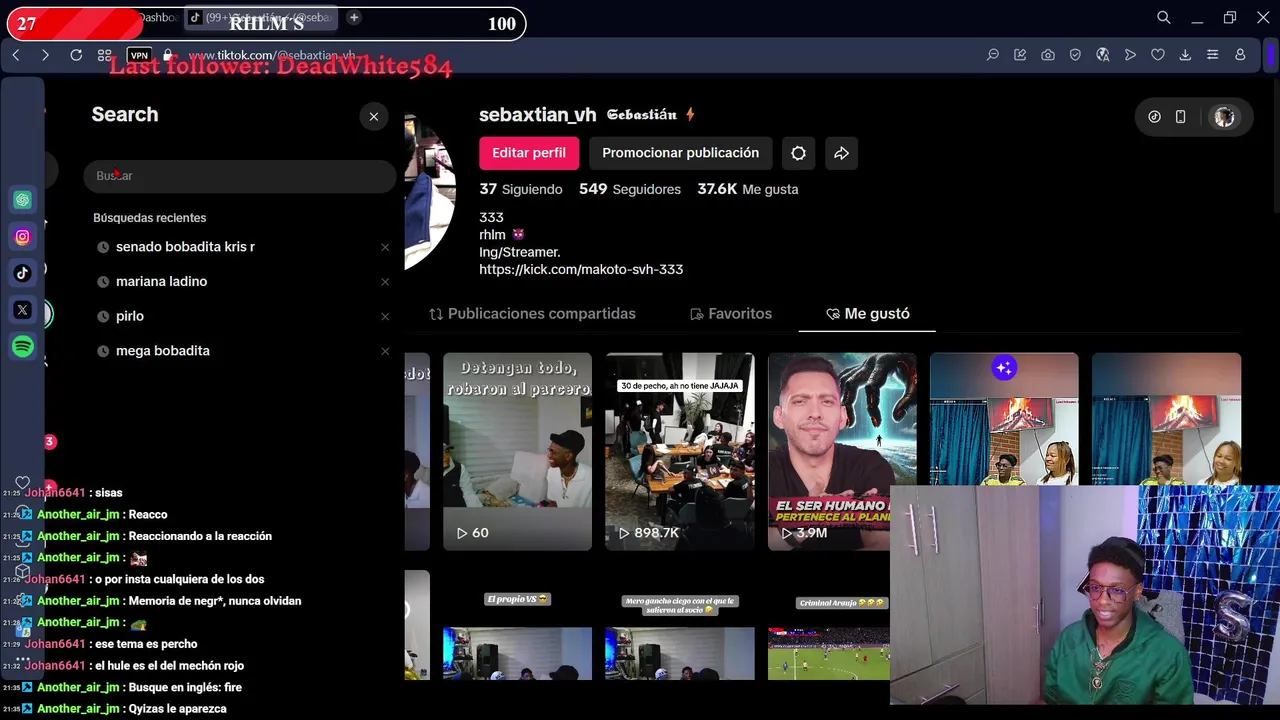Screen dimensions: 1280x720
Task: Share profile with arrow icon
Action: 842,153
